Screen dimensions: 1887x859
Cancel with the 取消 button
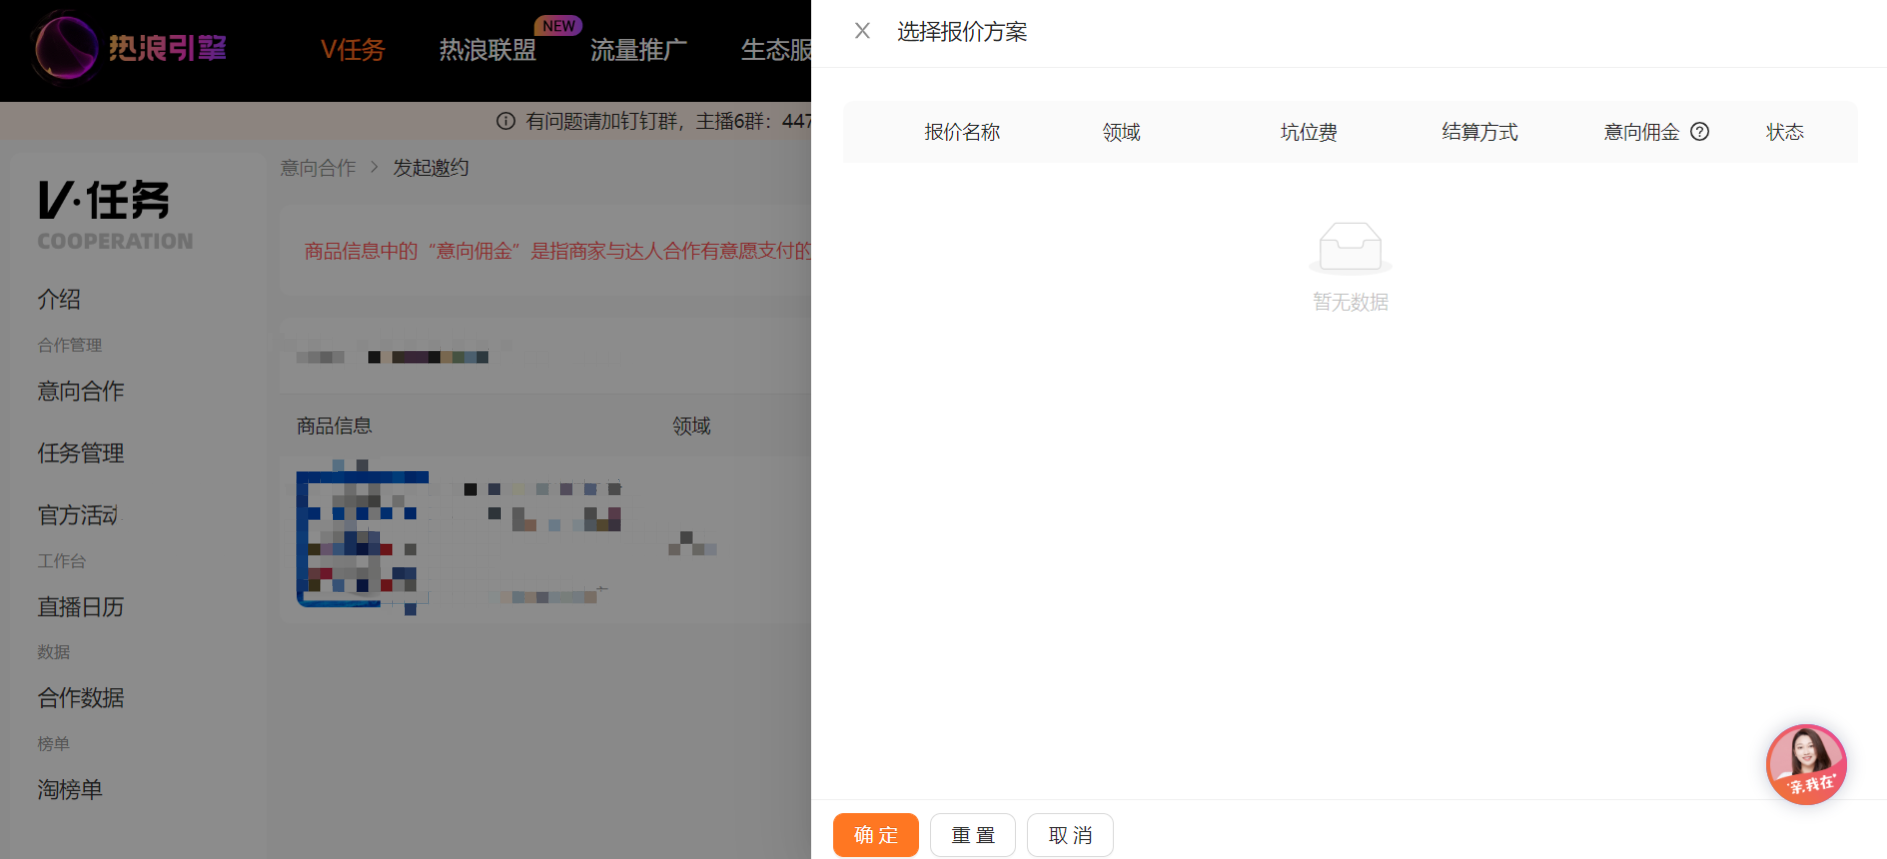click(x=1070, y=835)
